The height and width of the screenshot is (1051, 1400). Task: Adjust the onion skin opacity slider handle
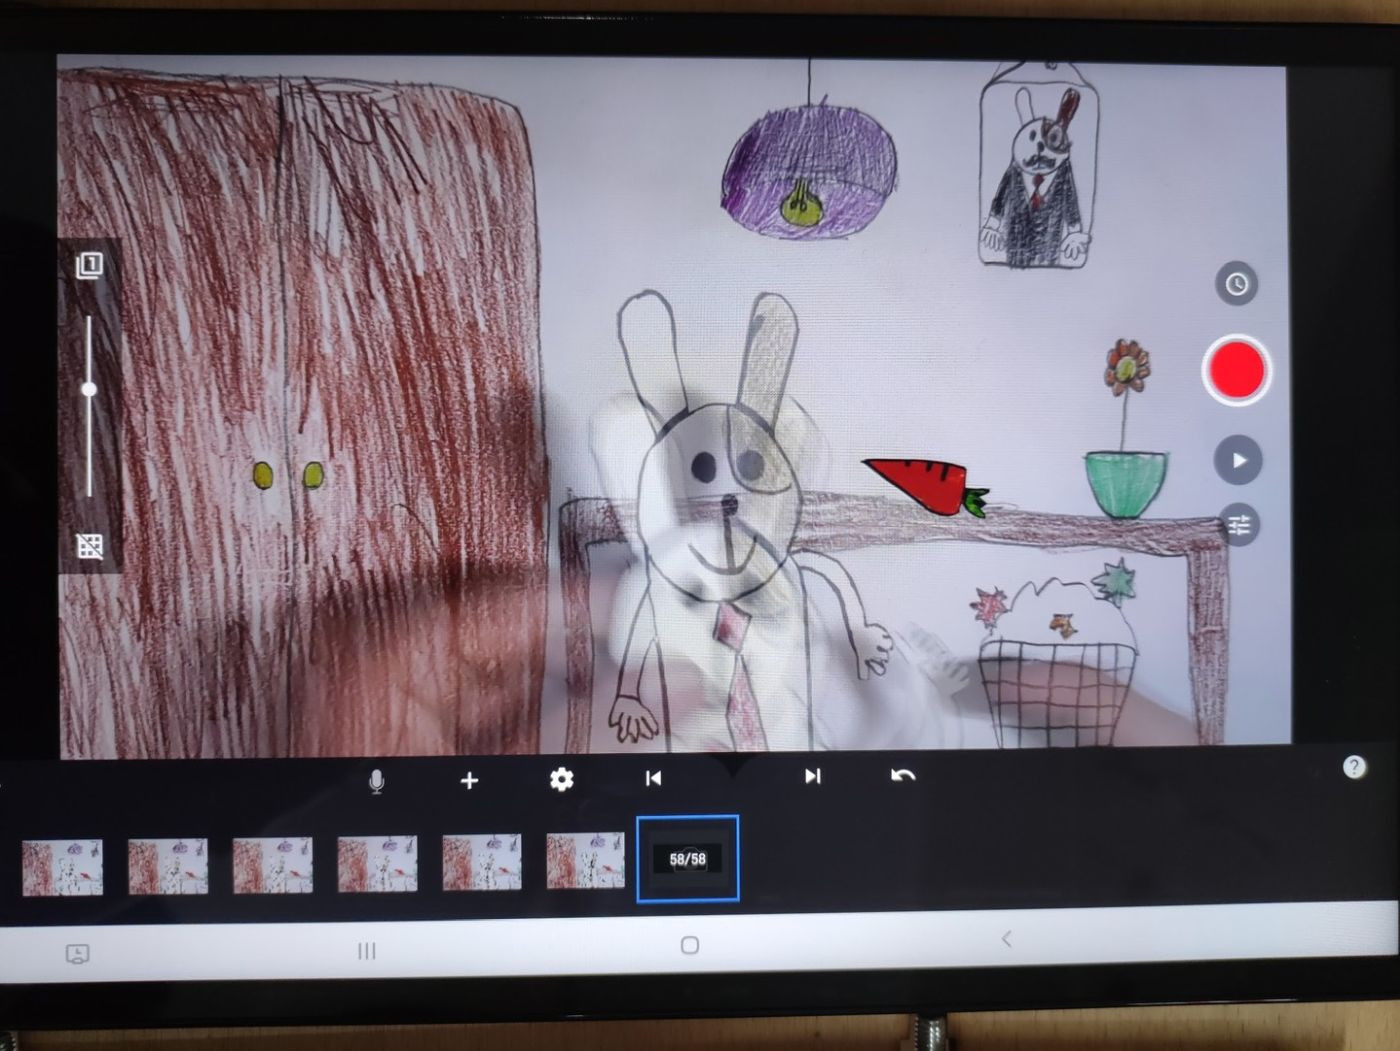(91, 389)
